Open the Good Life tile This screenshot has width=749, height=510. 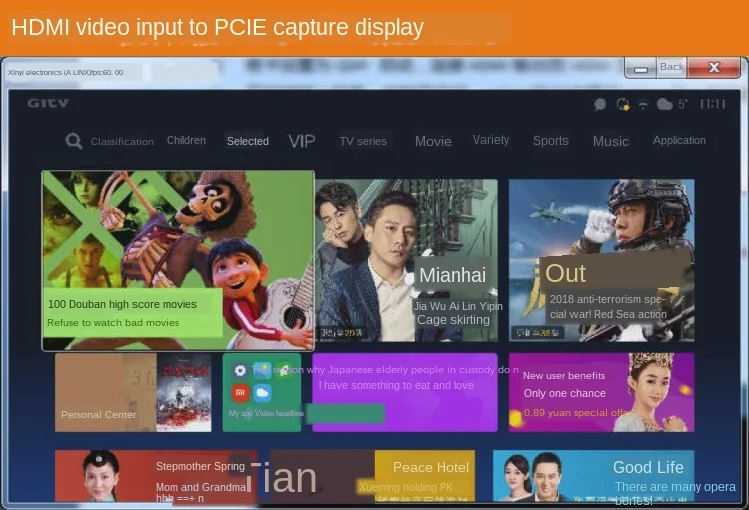(594, 476)
